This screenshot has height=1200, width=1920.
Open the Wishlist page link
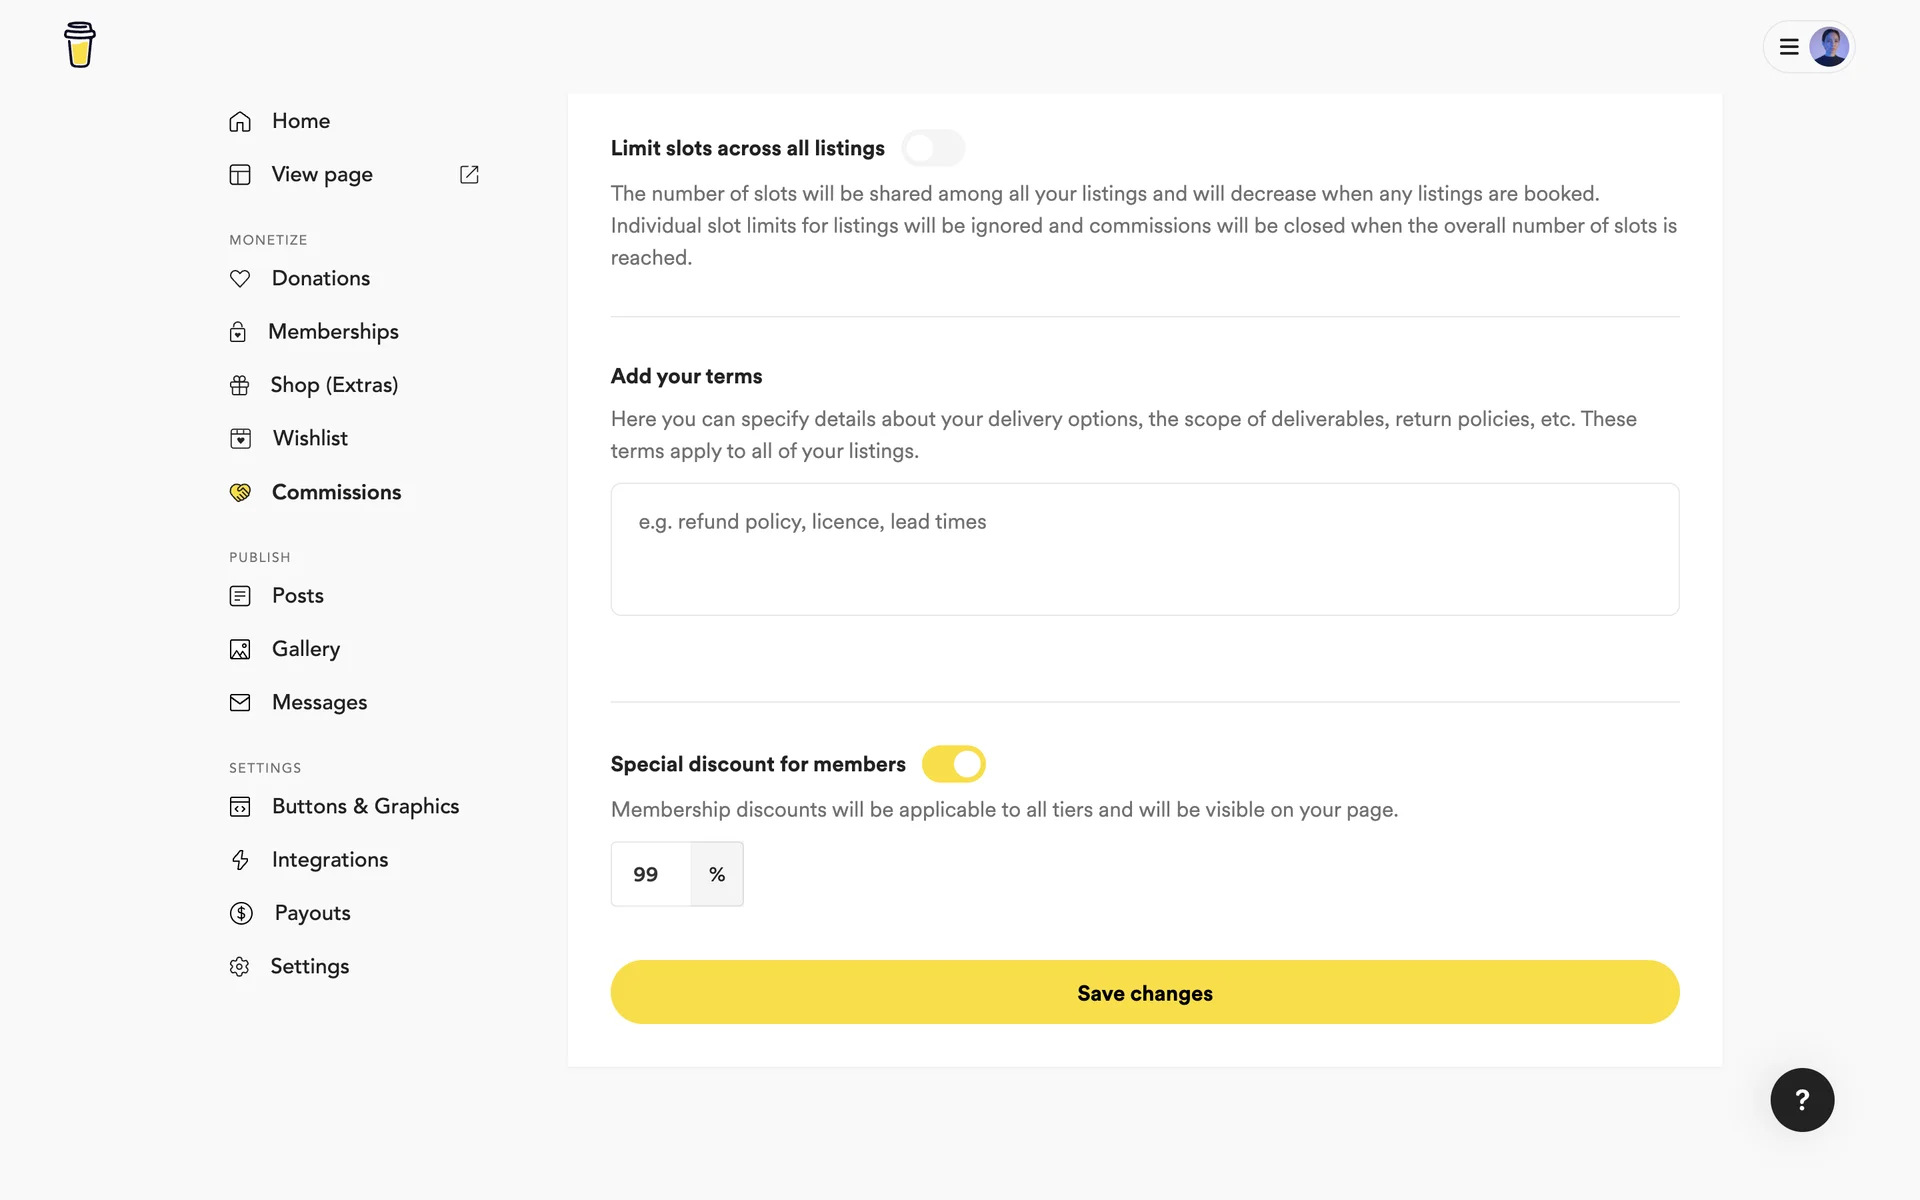pyautogui.click(x=310, y=438)
